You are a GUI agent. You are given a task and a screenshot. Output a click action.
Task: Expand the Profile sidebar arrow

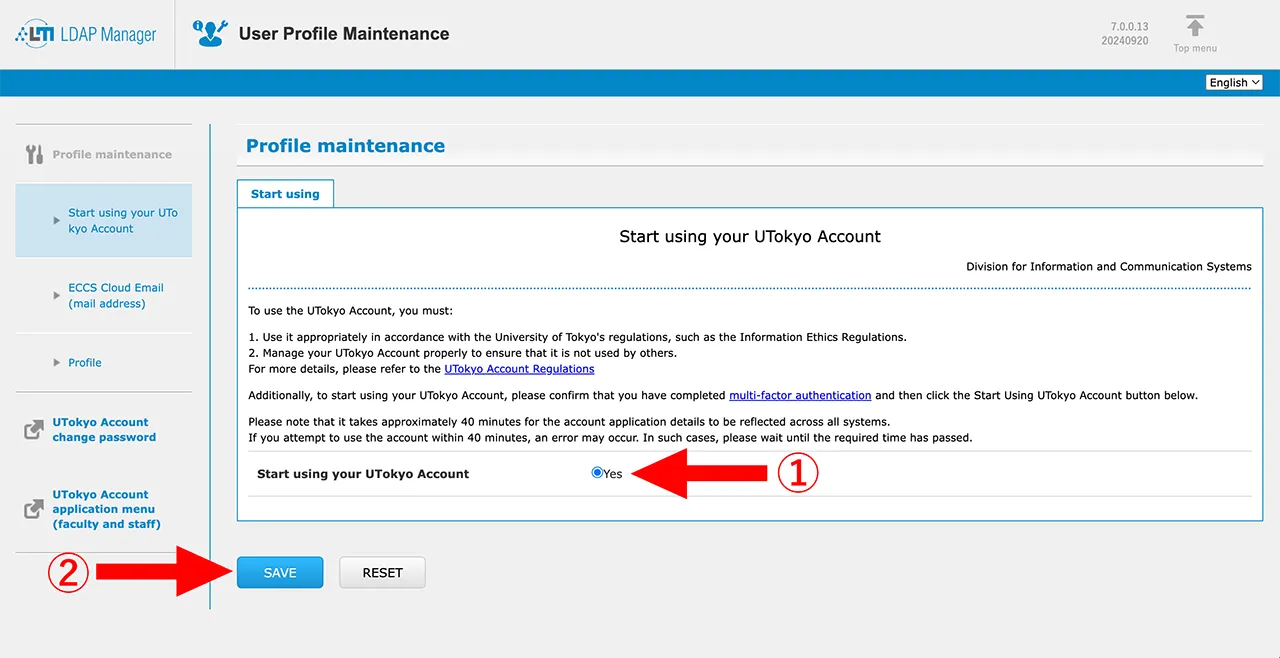pyautogui.click(x=57, y=362)
